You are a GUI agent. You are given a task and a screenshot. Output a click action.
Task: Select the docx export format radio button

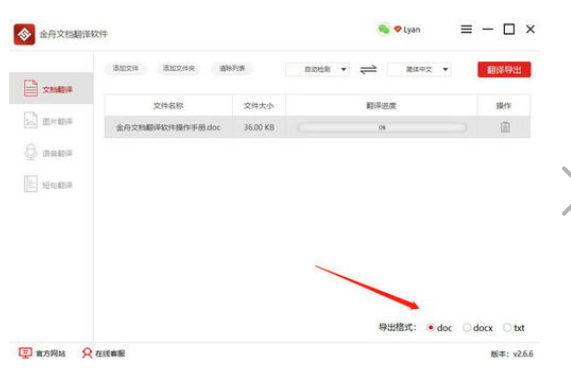pyautogui.click(x=466, y=328)
